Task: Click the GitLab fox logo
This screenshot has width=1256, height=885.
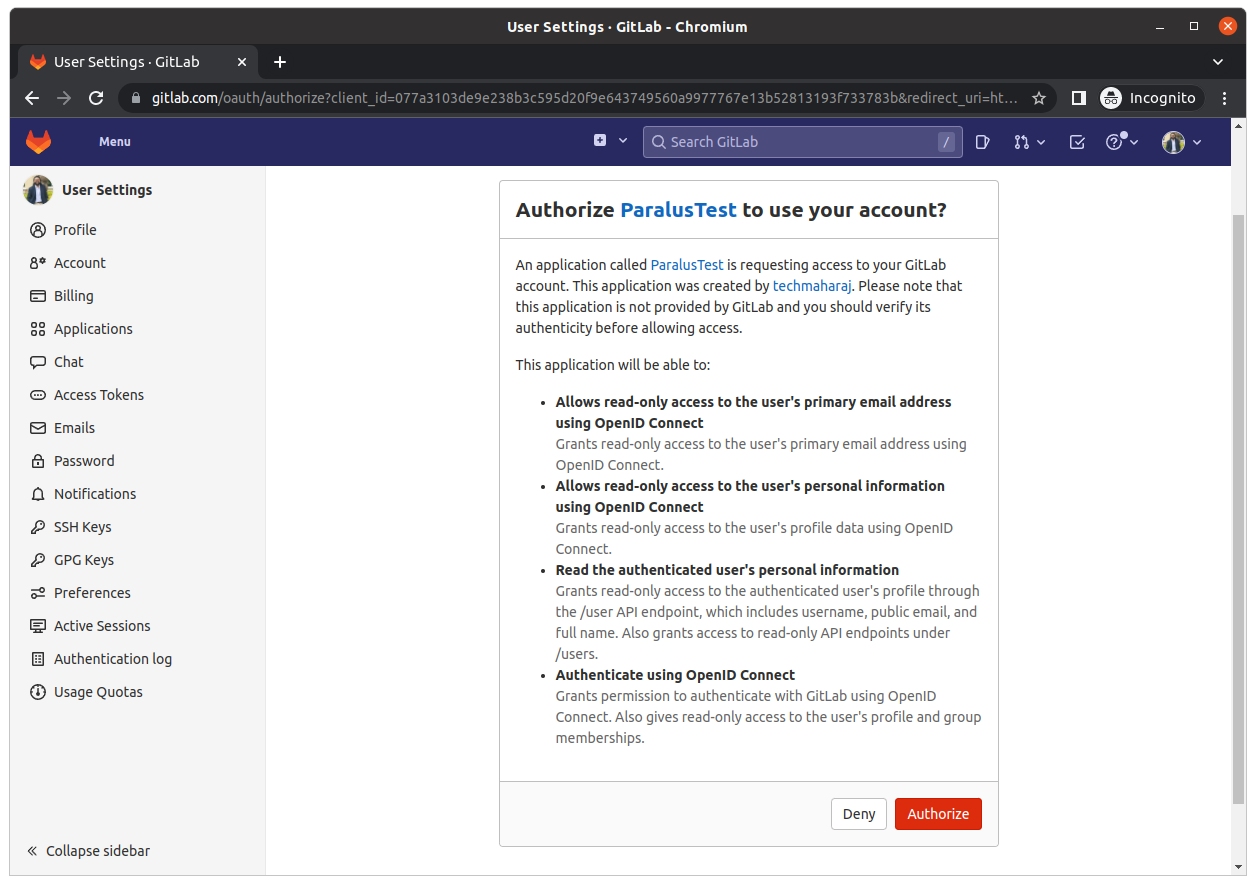Action: pyautogui.click(x=38, y=142)
